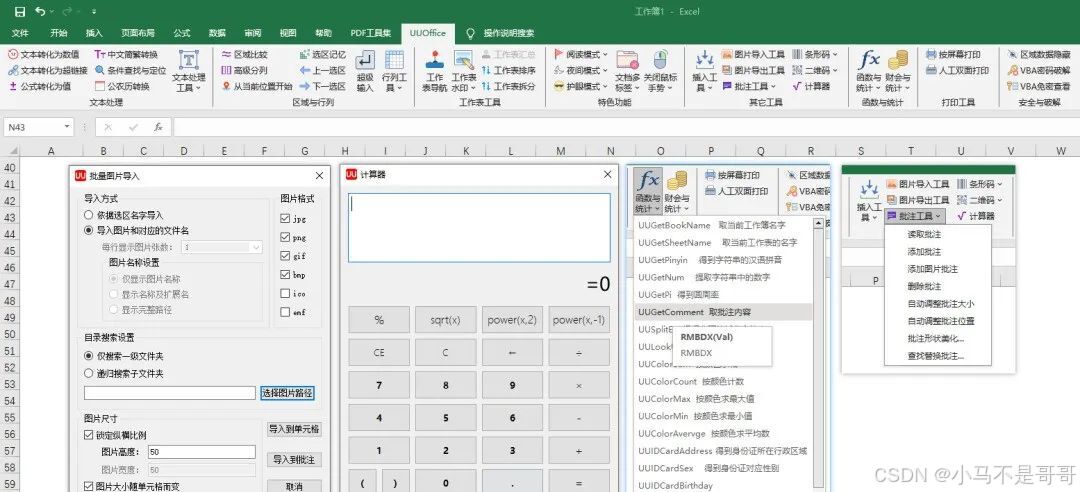The image size is (1080, 492).
Task: Launch 条件查找与定位
Action: (x=131, y=70)
